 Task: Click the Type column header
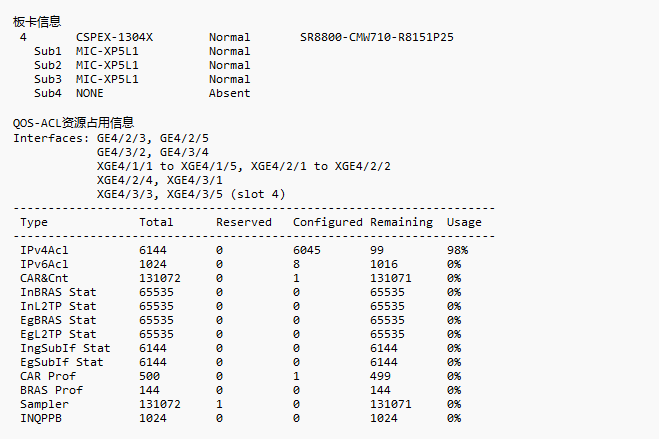[34, 222]
